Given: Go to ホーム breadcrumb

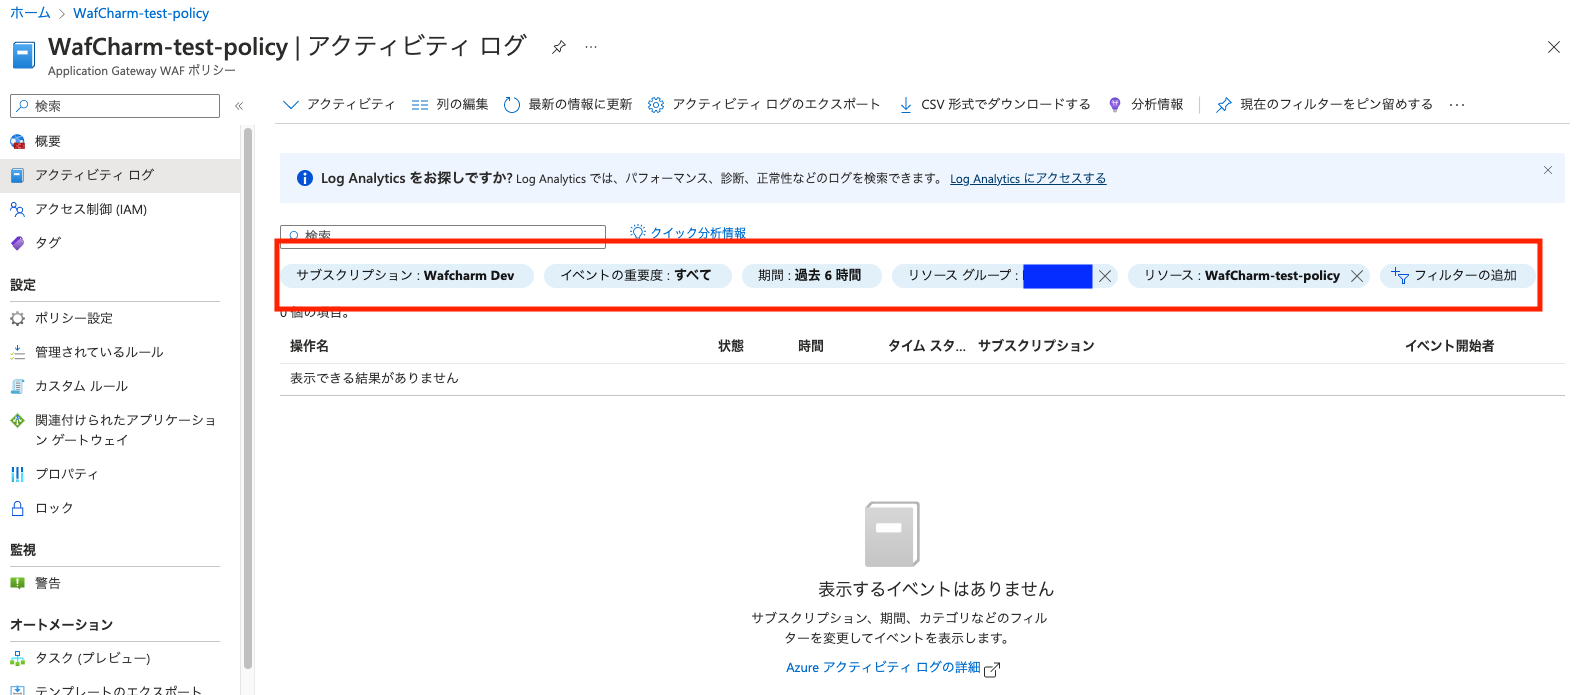Looking at the screenshot, I should point(30,13).
